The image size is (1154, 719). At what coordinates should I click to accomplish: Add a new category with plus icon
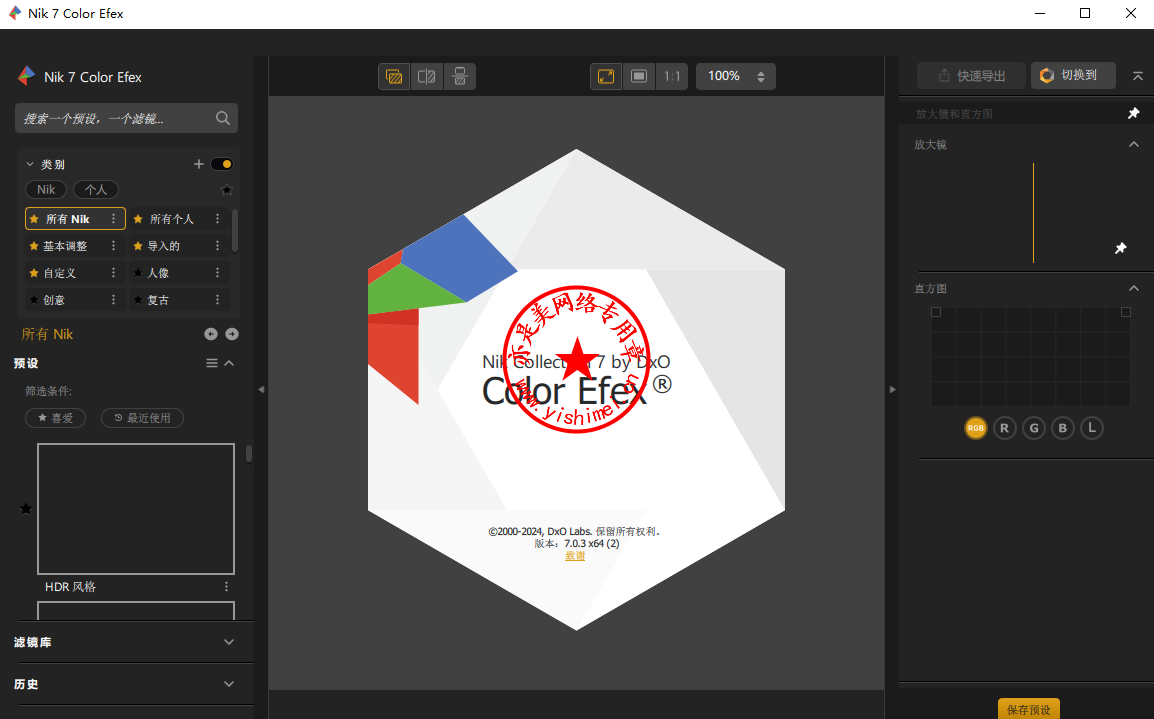tap(199, 164)
